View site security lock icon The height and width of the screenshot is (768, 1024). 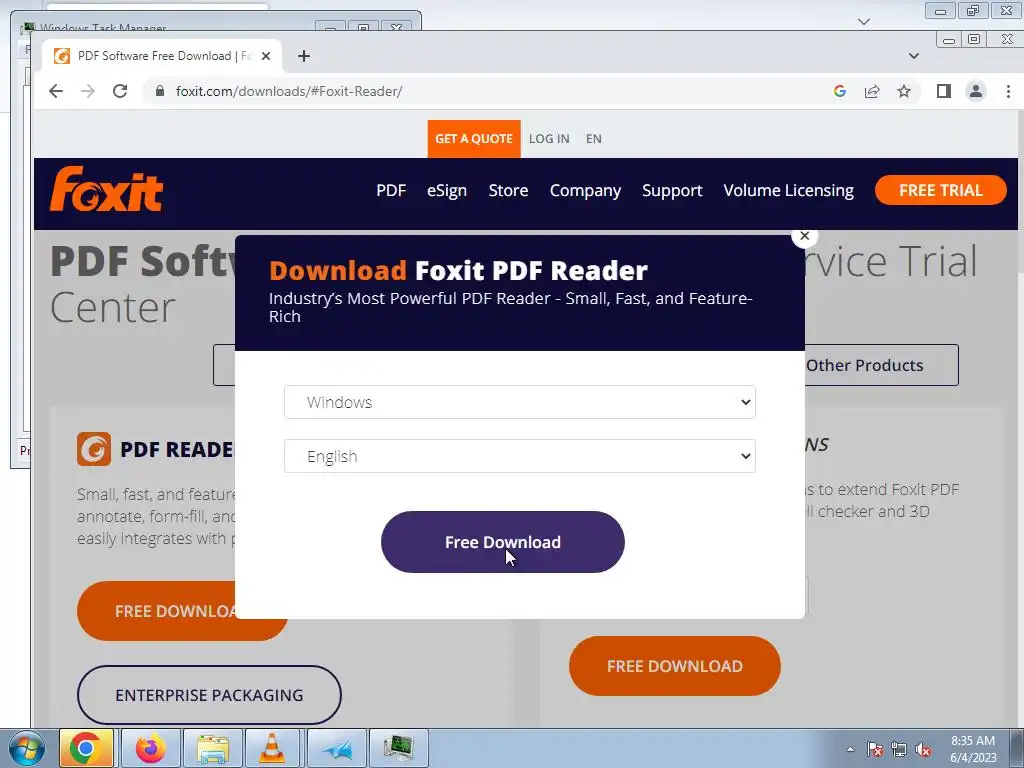coord(159,91)
